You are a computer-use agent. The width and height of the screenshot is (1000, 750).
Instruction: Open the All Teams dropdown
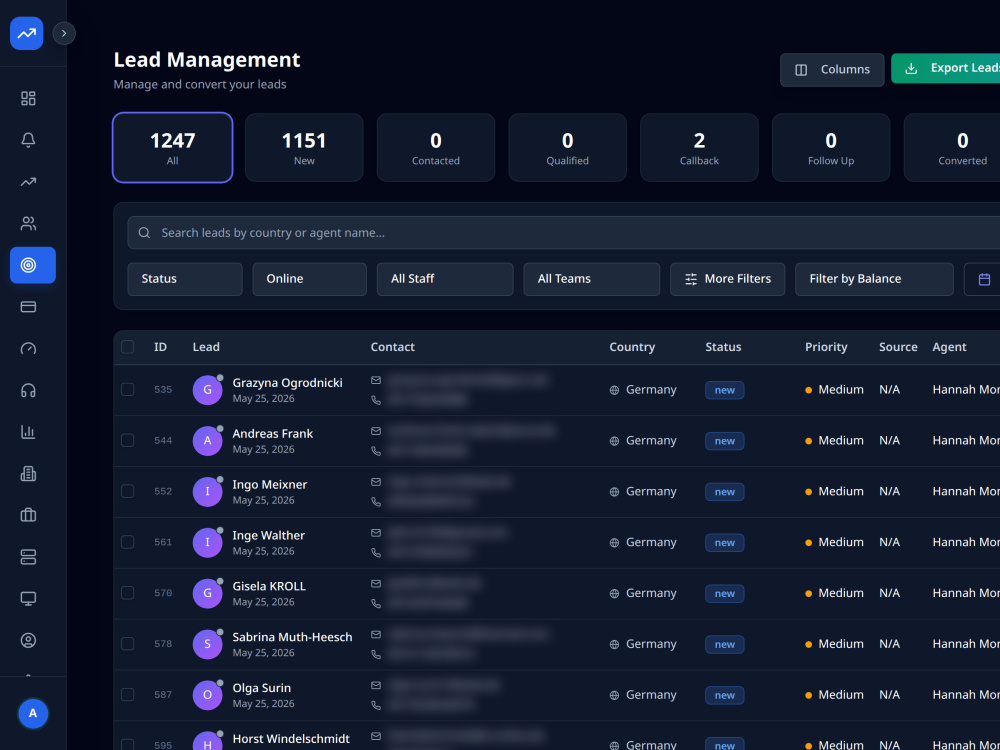[592, 279]
